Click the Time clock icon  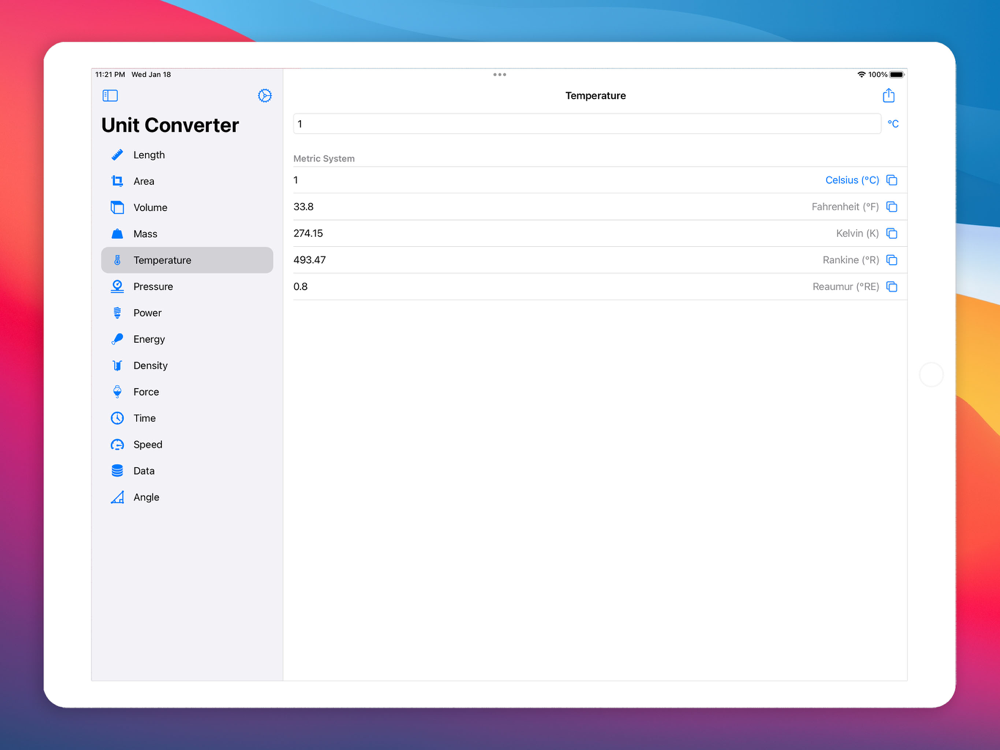tap(117, 418)
